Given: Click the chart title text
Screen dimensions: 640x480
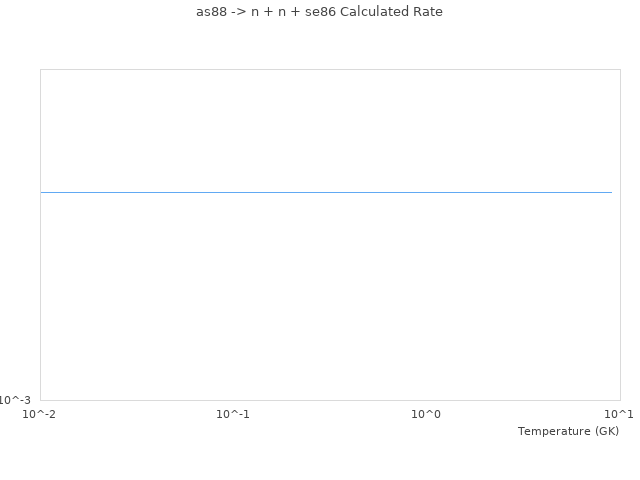Looking at the screenshot, I should pos(319,12).
